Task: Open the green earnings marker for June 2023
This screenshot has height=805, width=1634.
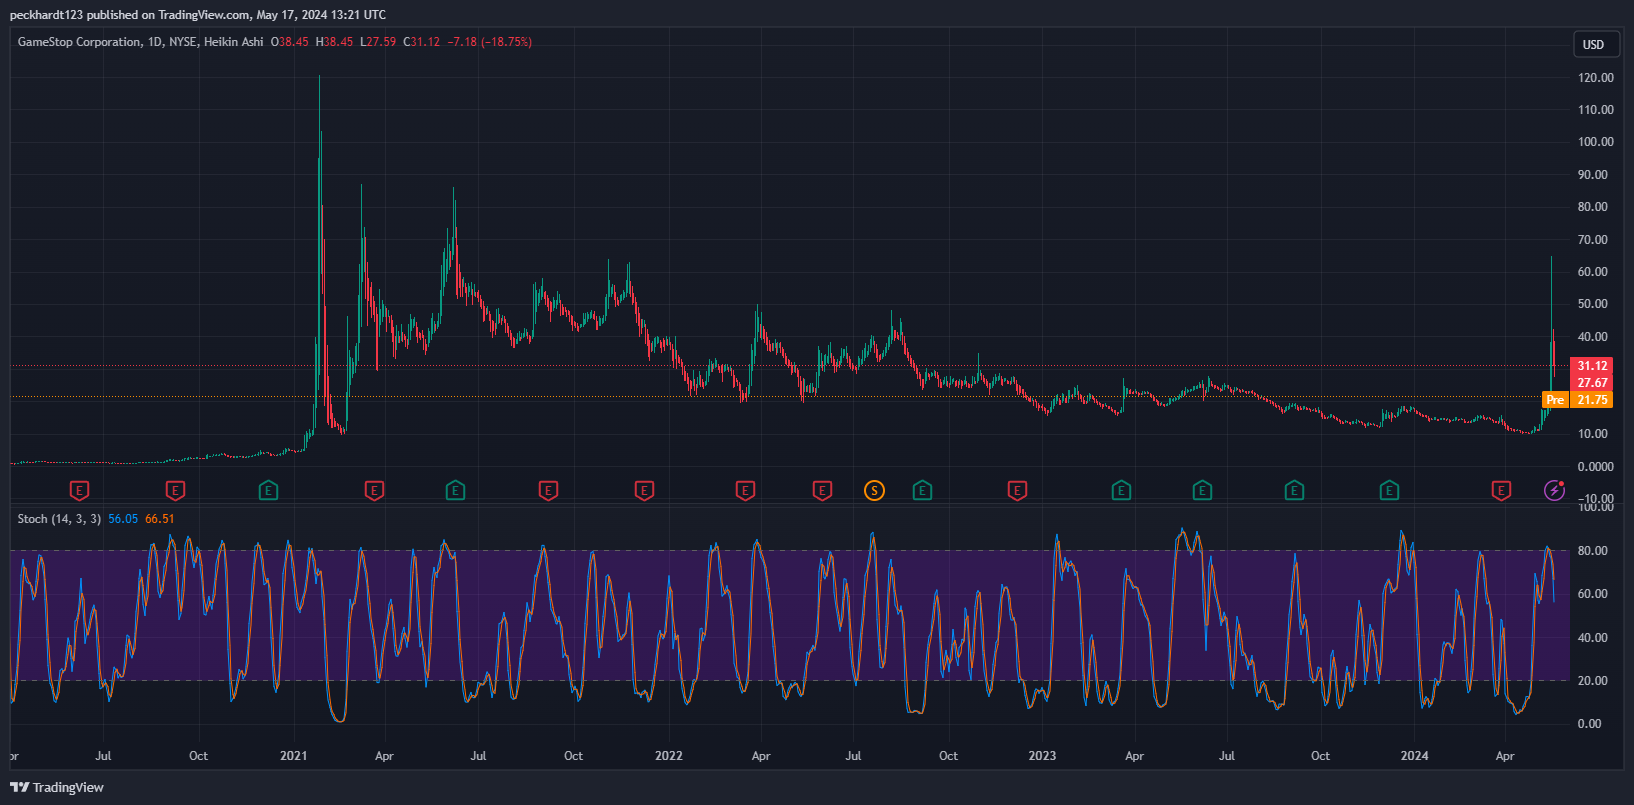Action: coord(1202,490)
